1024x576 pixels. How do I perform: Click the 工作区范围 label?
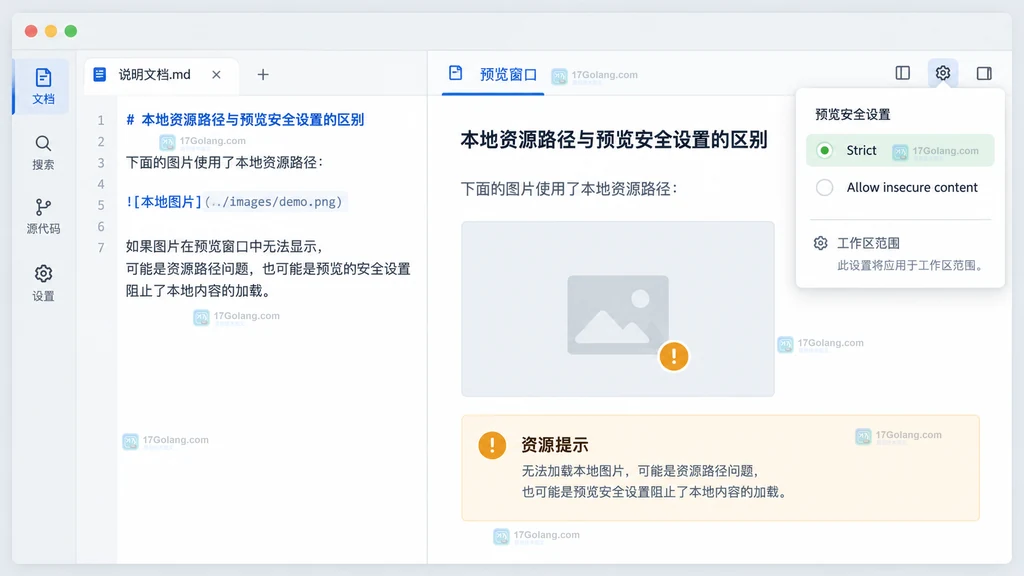[x=868, y=243]
